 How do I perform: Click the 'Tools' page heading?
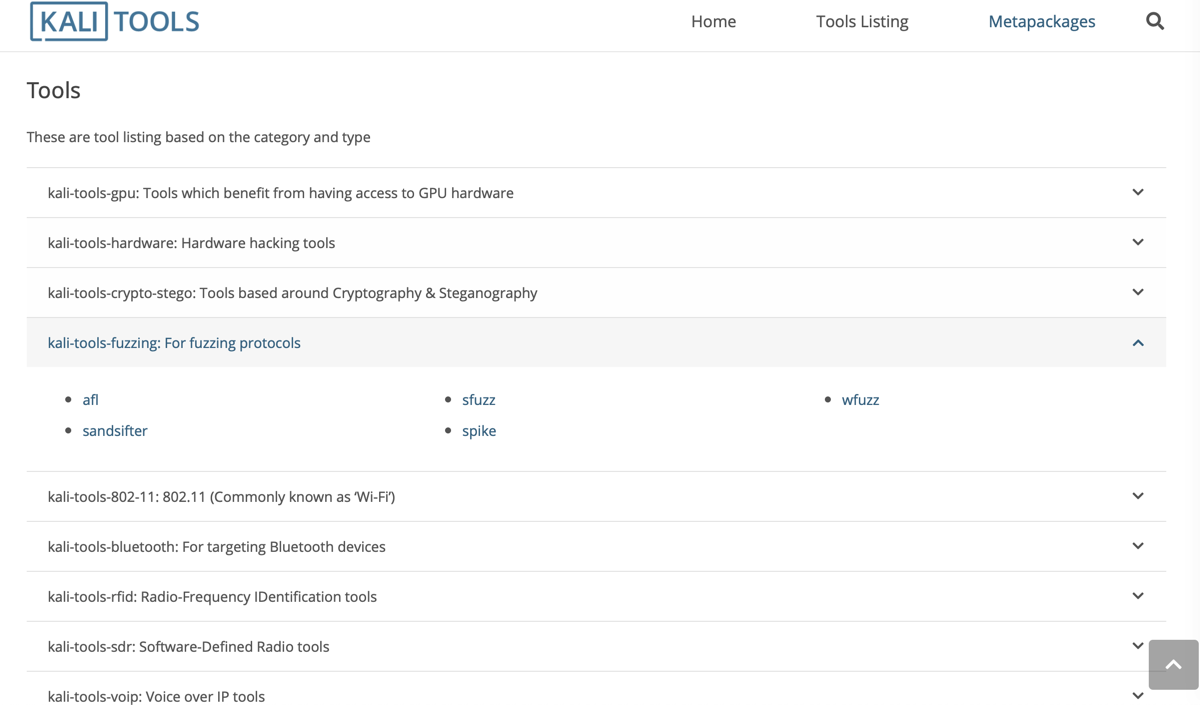point(53,90)
